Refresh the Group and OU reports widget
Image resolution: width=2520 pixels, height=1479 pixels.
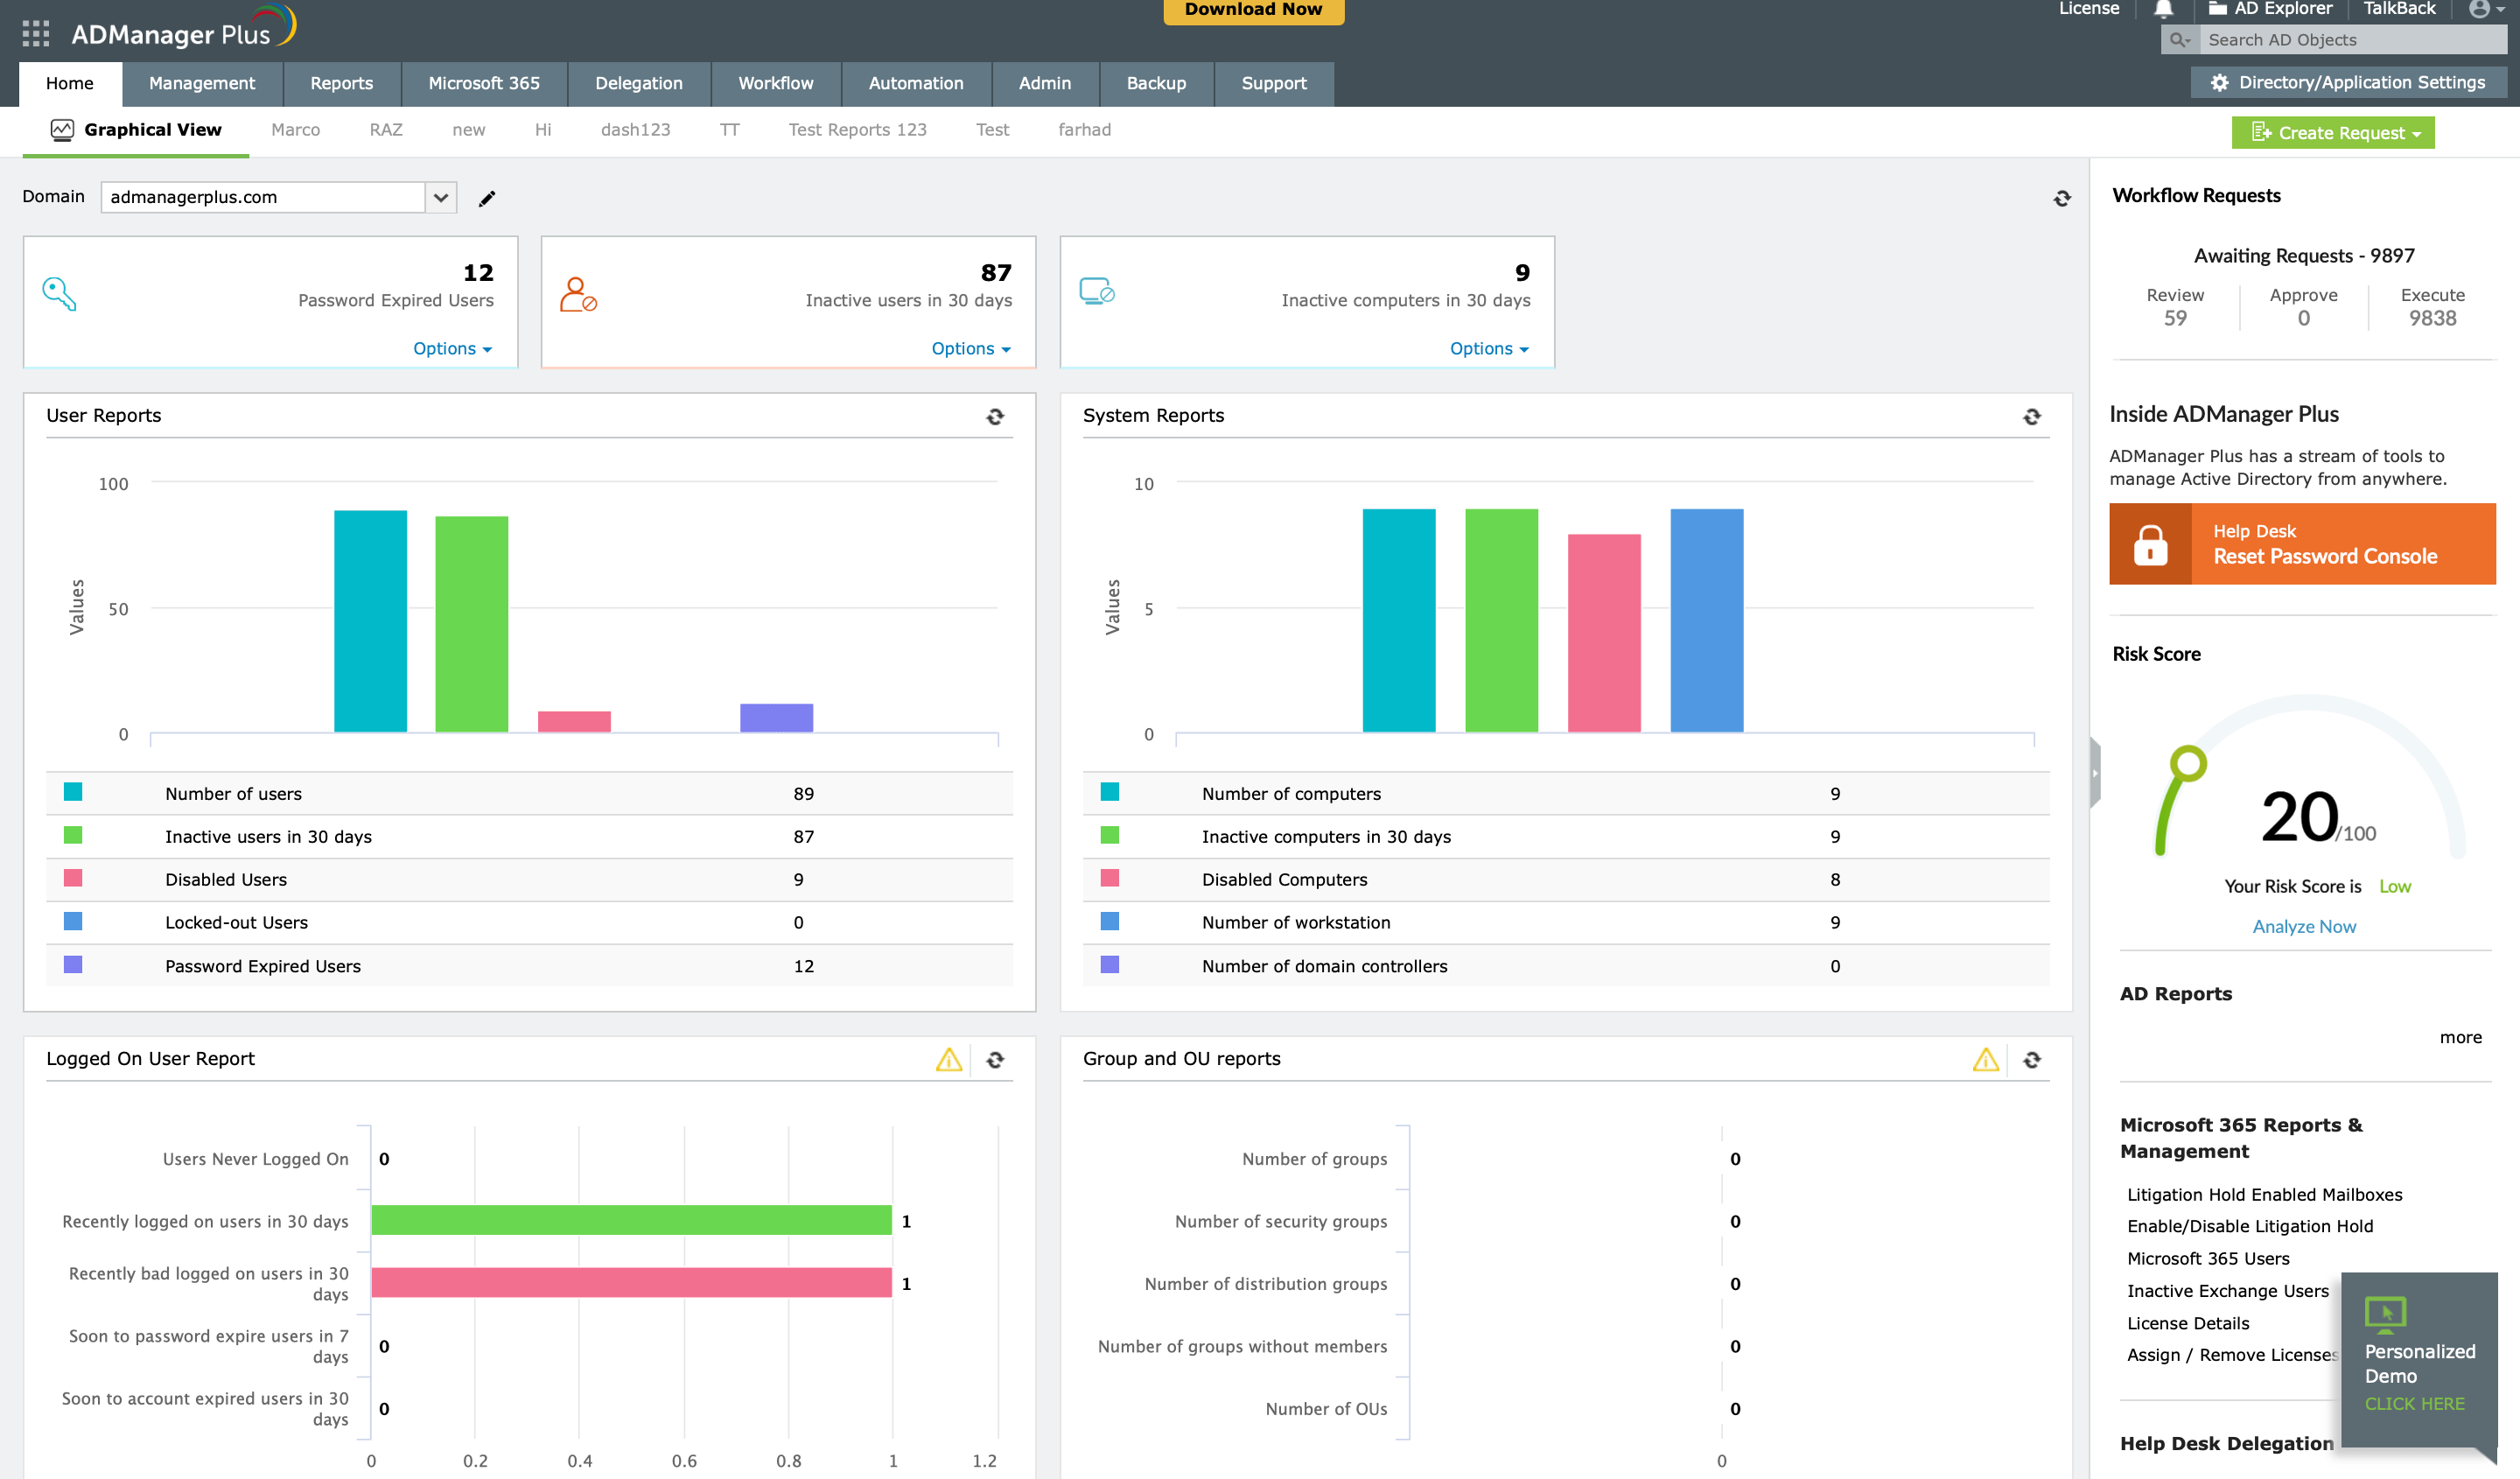point(2031,1059)
